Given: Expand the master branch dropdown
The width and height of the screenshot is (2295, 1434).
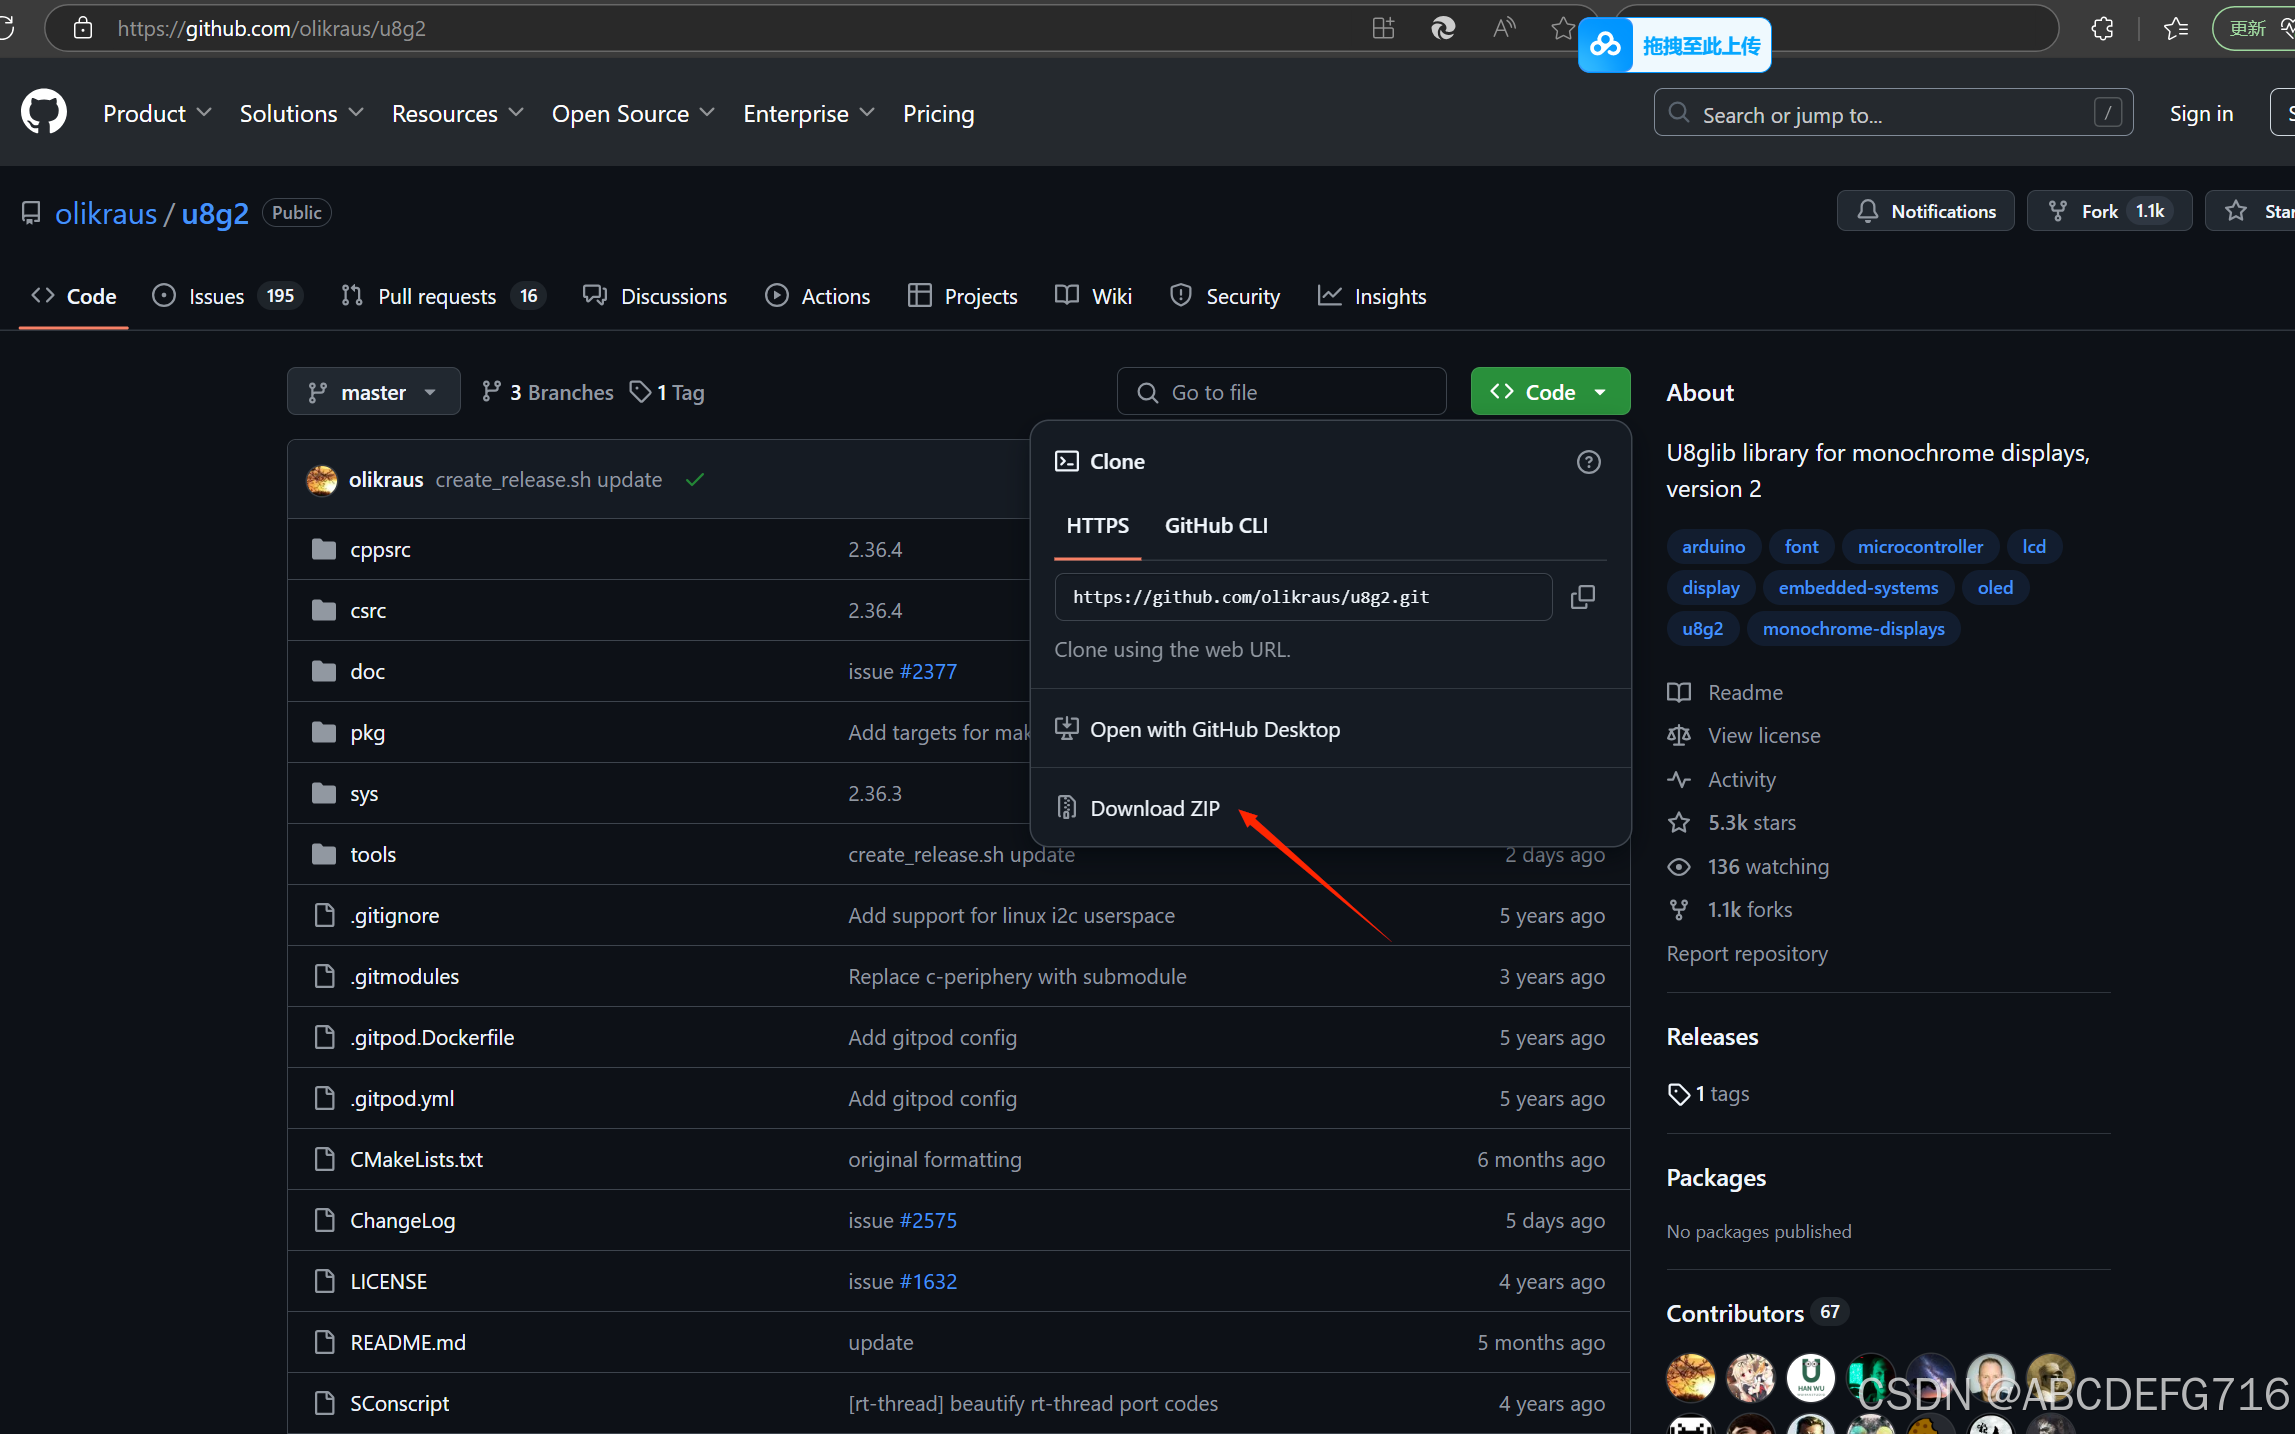Looking at the screenshot, I should pos(373,392).
